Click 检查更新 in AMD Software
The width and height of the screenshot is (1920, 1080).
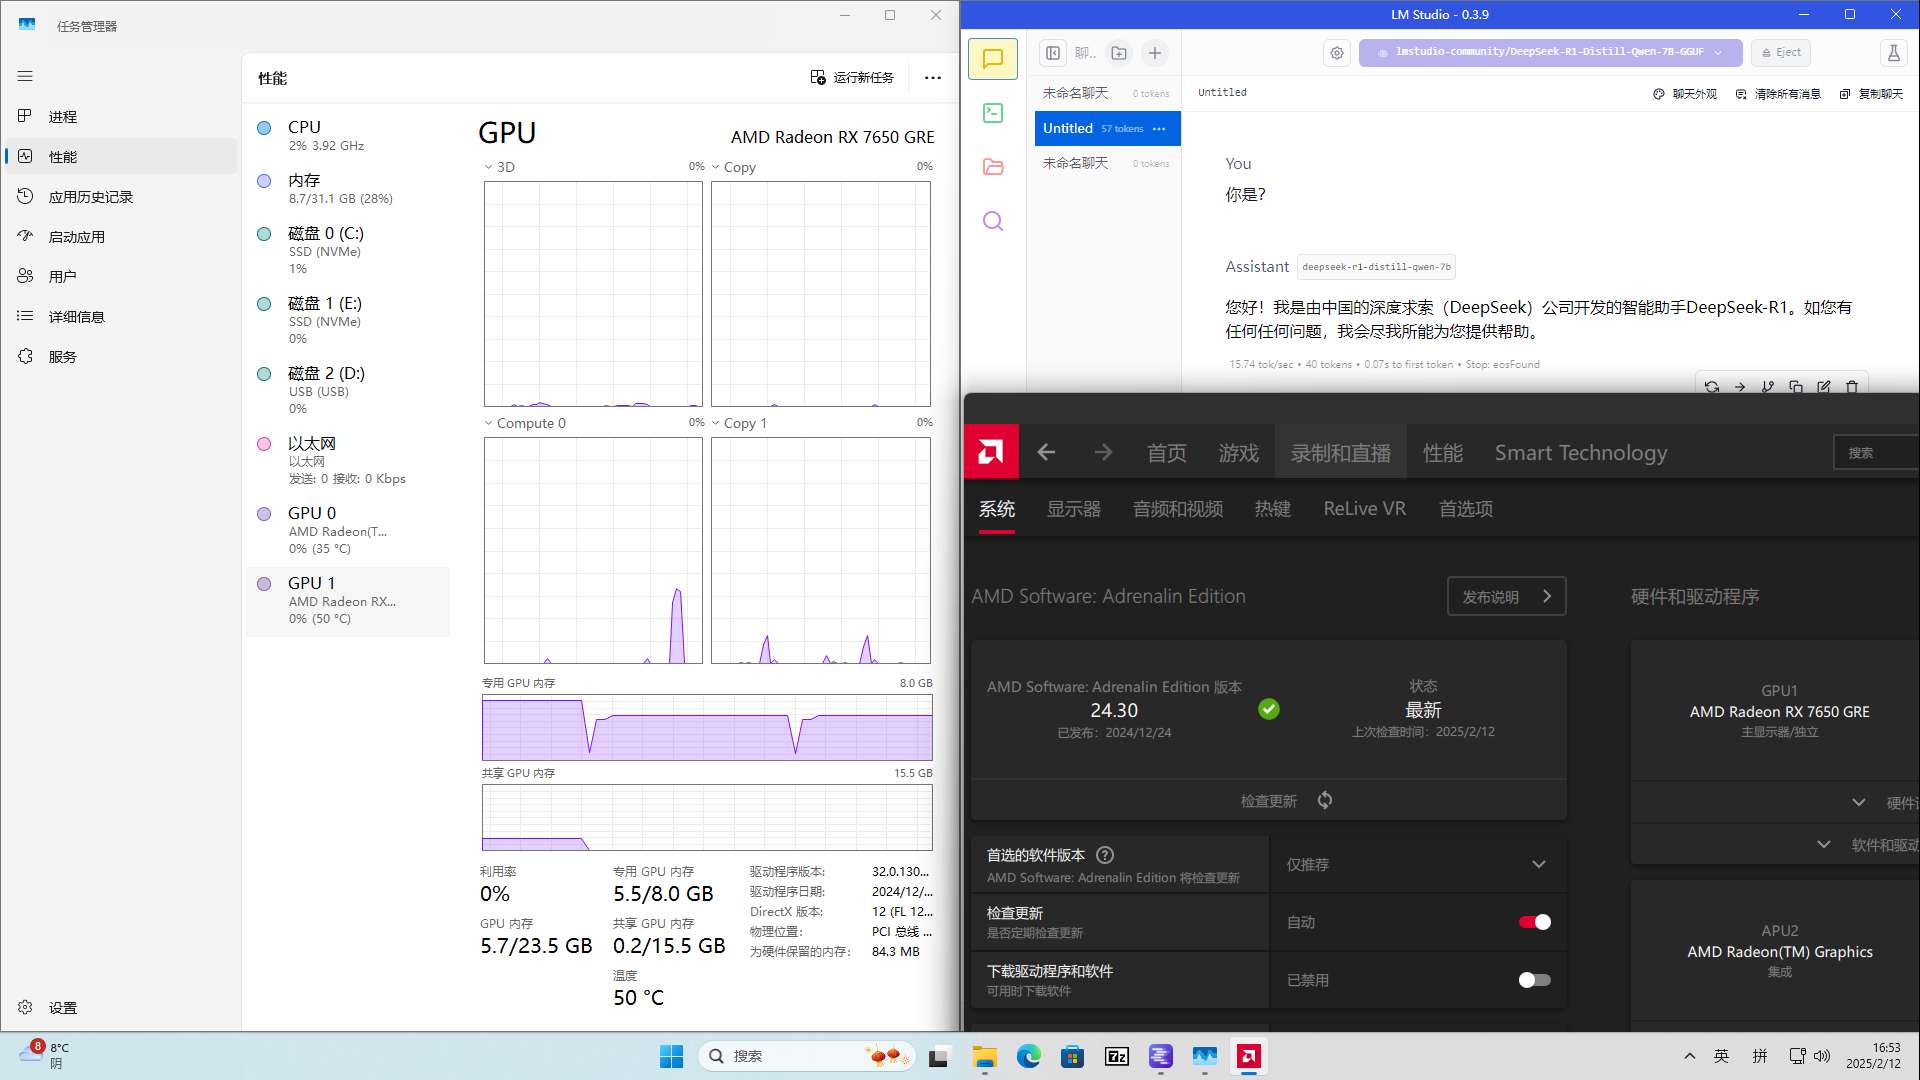point(1268,801)
